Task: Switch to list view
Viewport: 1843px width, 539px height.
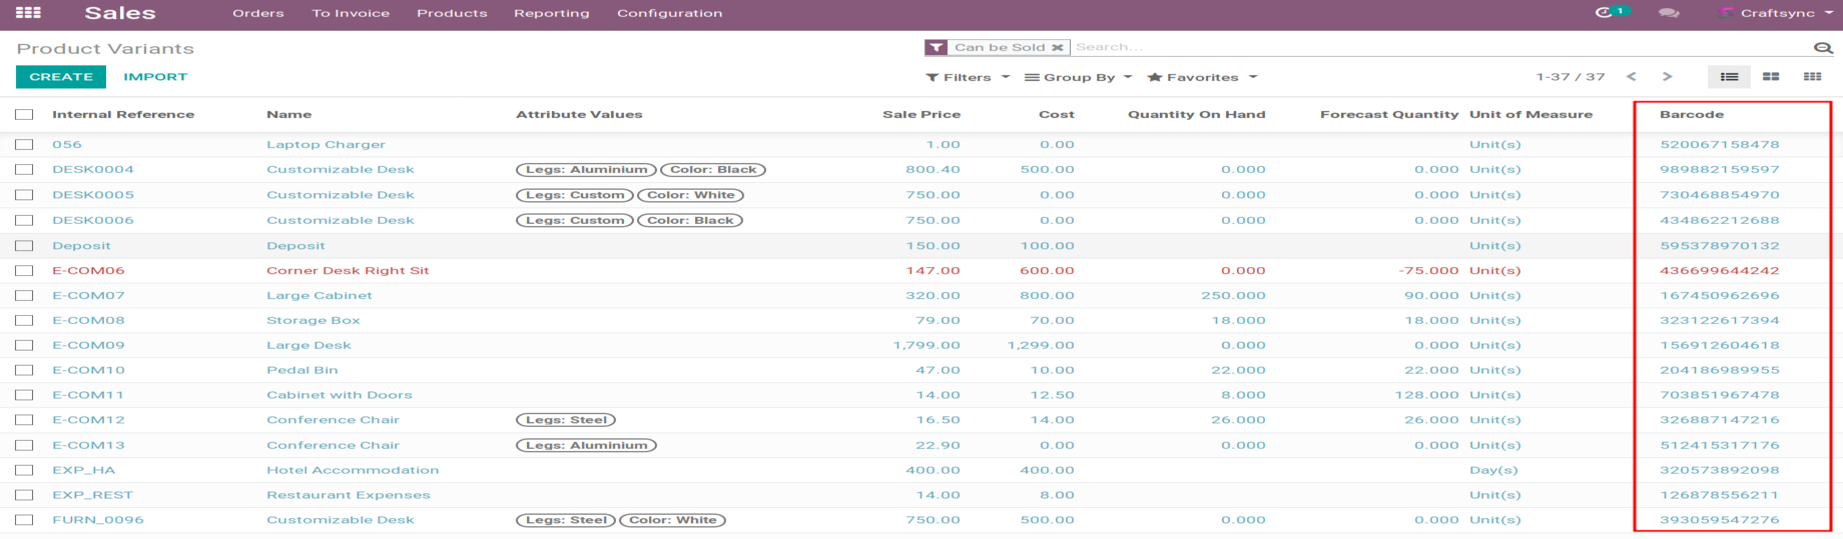Action: click(1729, 77)
